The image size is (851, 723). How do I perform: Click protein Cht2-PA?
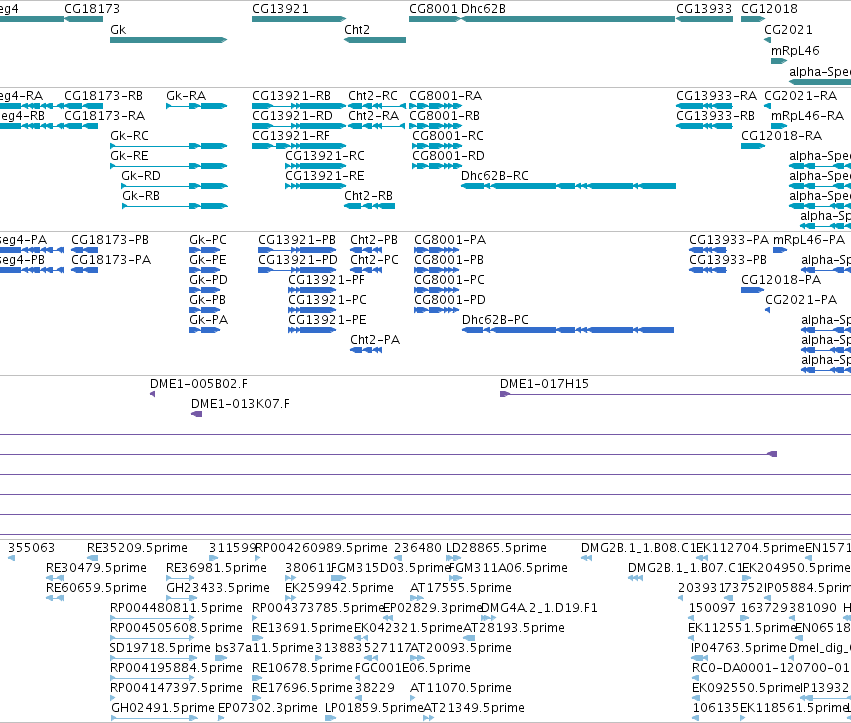[x=375, y=340]
